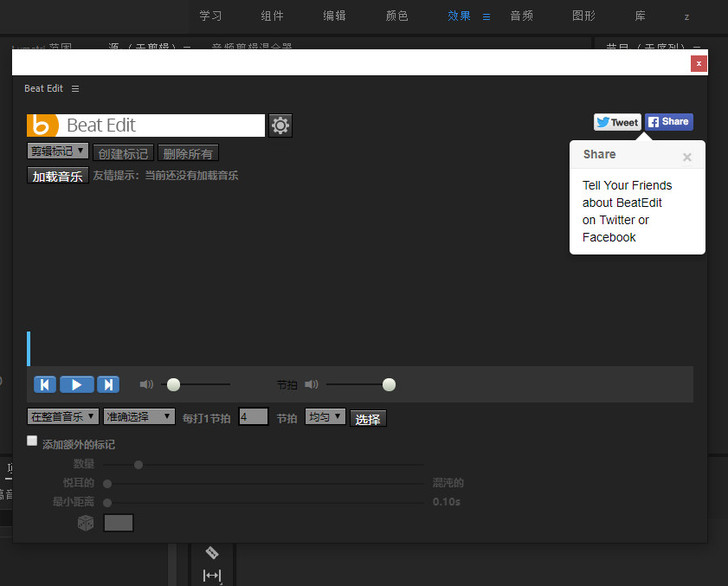Viewport: 728px width, 586px height.
Task: Mute the music volume speaker icon
Action: (146, 384)
